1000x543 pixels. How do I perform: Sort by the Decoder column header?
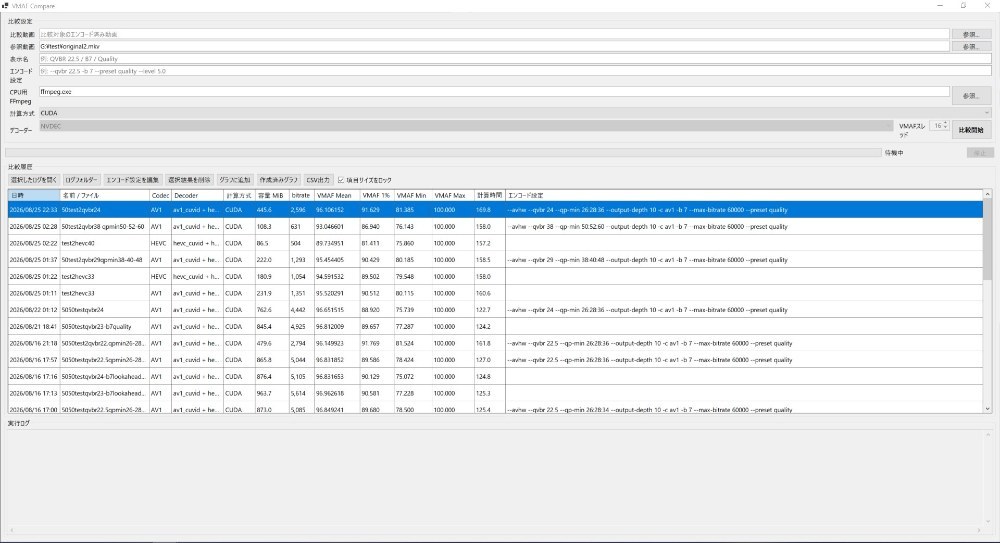[x=197, y=195]
